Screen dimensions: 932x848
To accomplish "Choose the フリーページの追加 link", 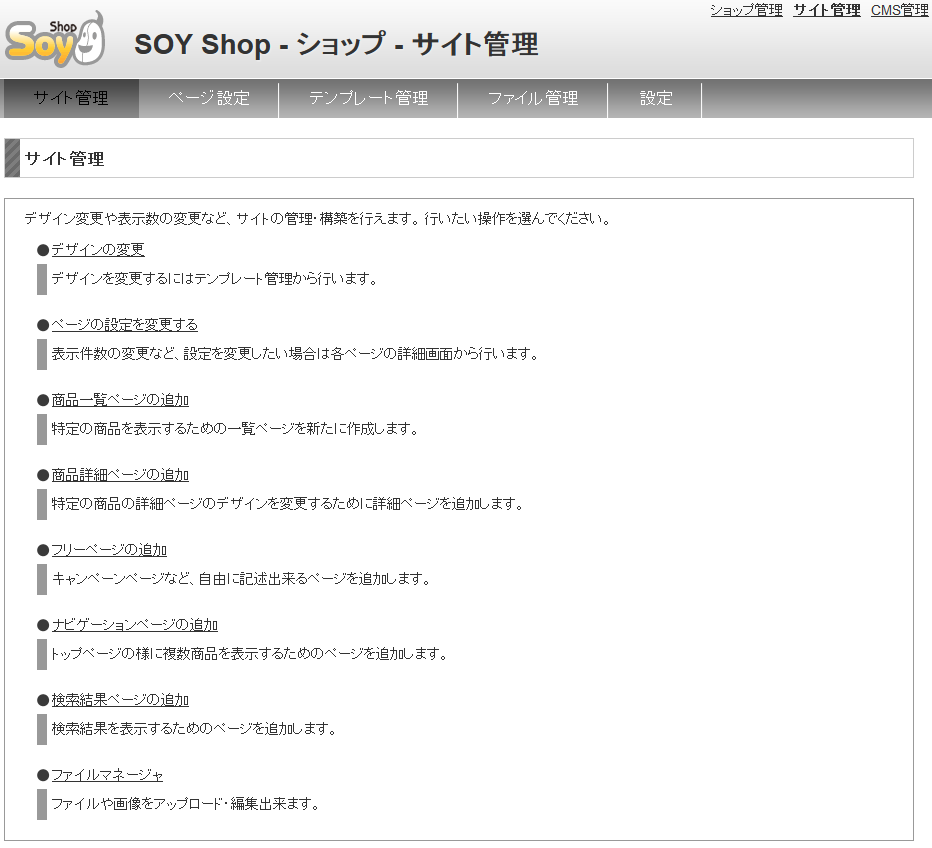I will tap(109, 550).
